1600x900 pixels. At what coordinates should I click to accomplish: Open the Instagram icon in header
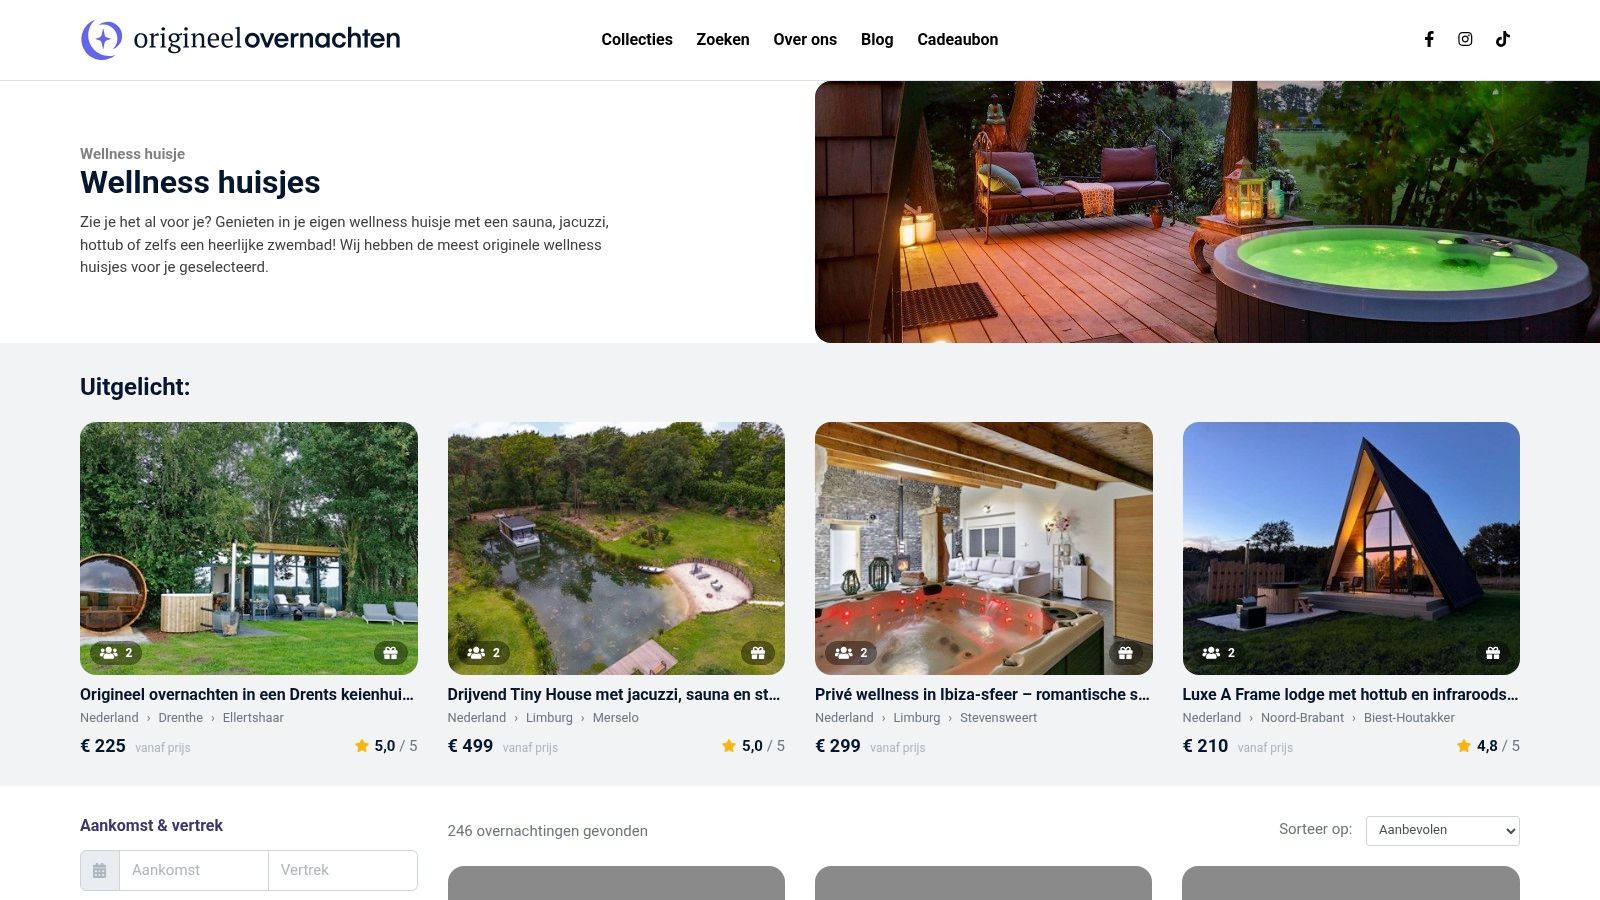[x=1465, y=39]
